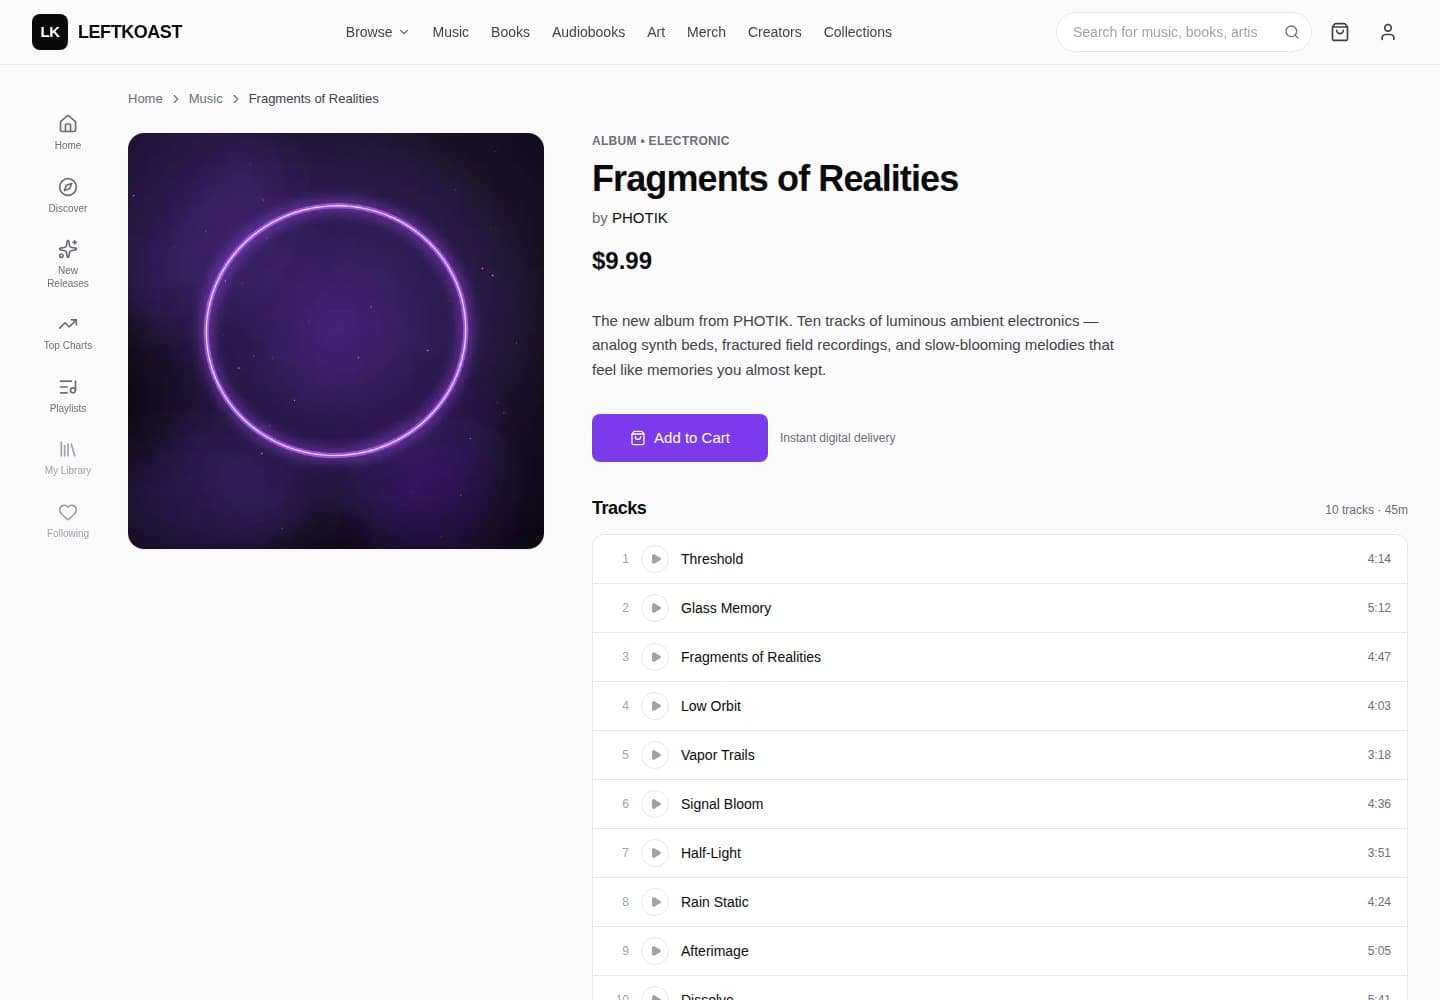Image resolution: width=1440 pixels, height=1000 pixels.
Task: Play the track Threshold
Action: pyautogui.click(x=655, y=559)
